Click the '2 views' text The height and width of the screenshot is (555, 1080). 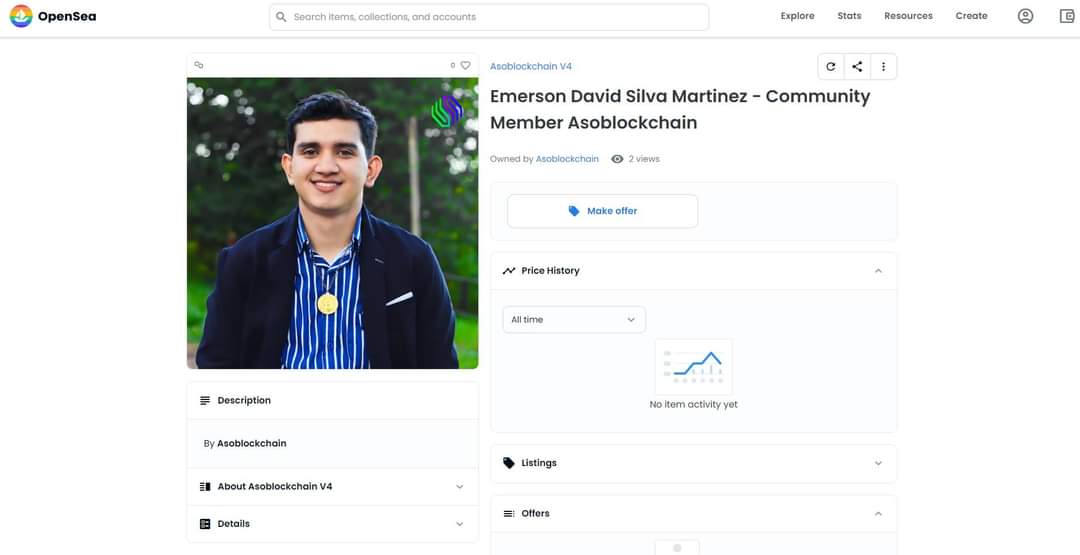643,159
